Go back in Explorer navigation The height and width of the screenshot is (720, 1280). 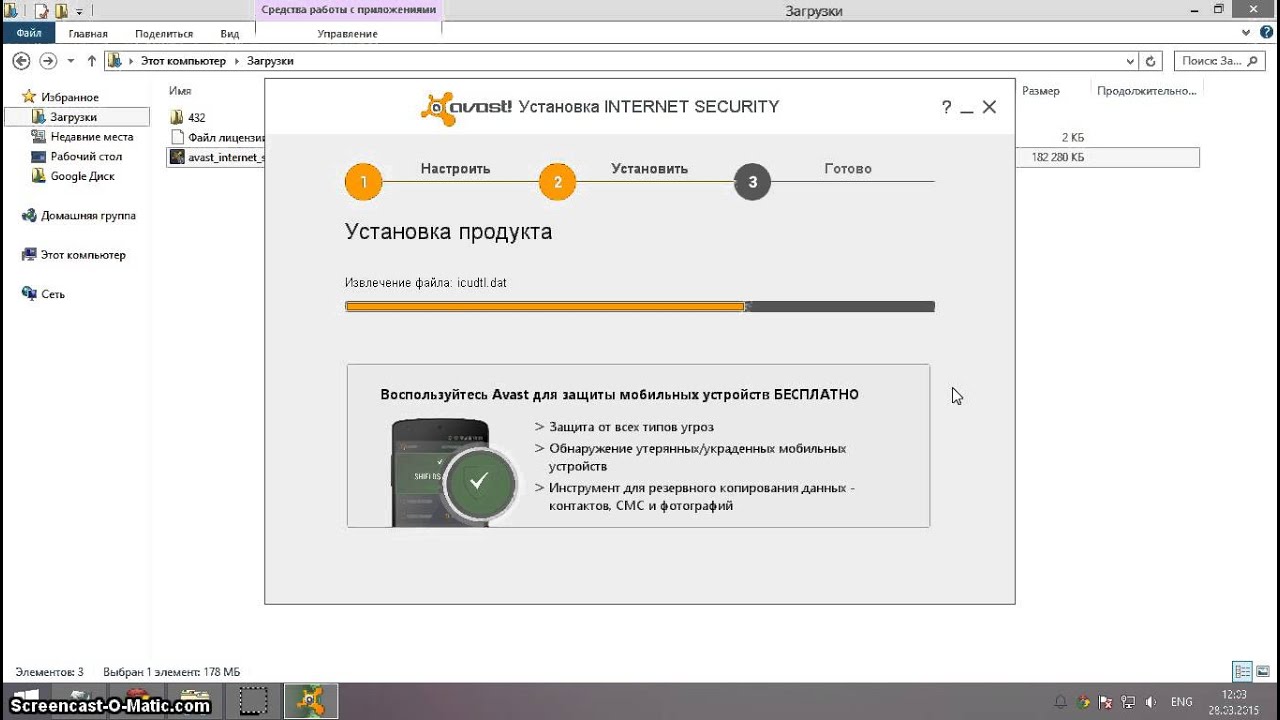tap(21, 61)
